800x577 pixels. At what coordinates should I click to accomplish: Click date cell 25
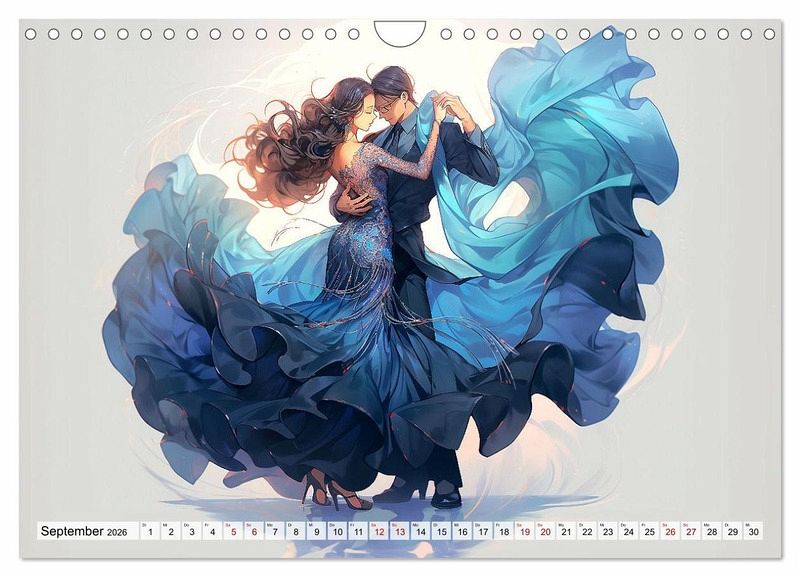(649, 531)
